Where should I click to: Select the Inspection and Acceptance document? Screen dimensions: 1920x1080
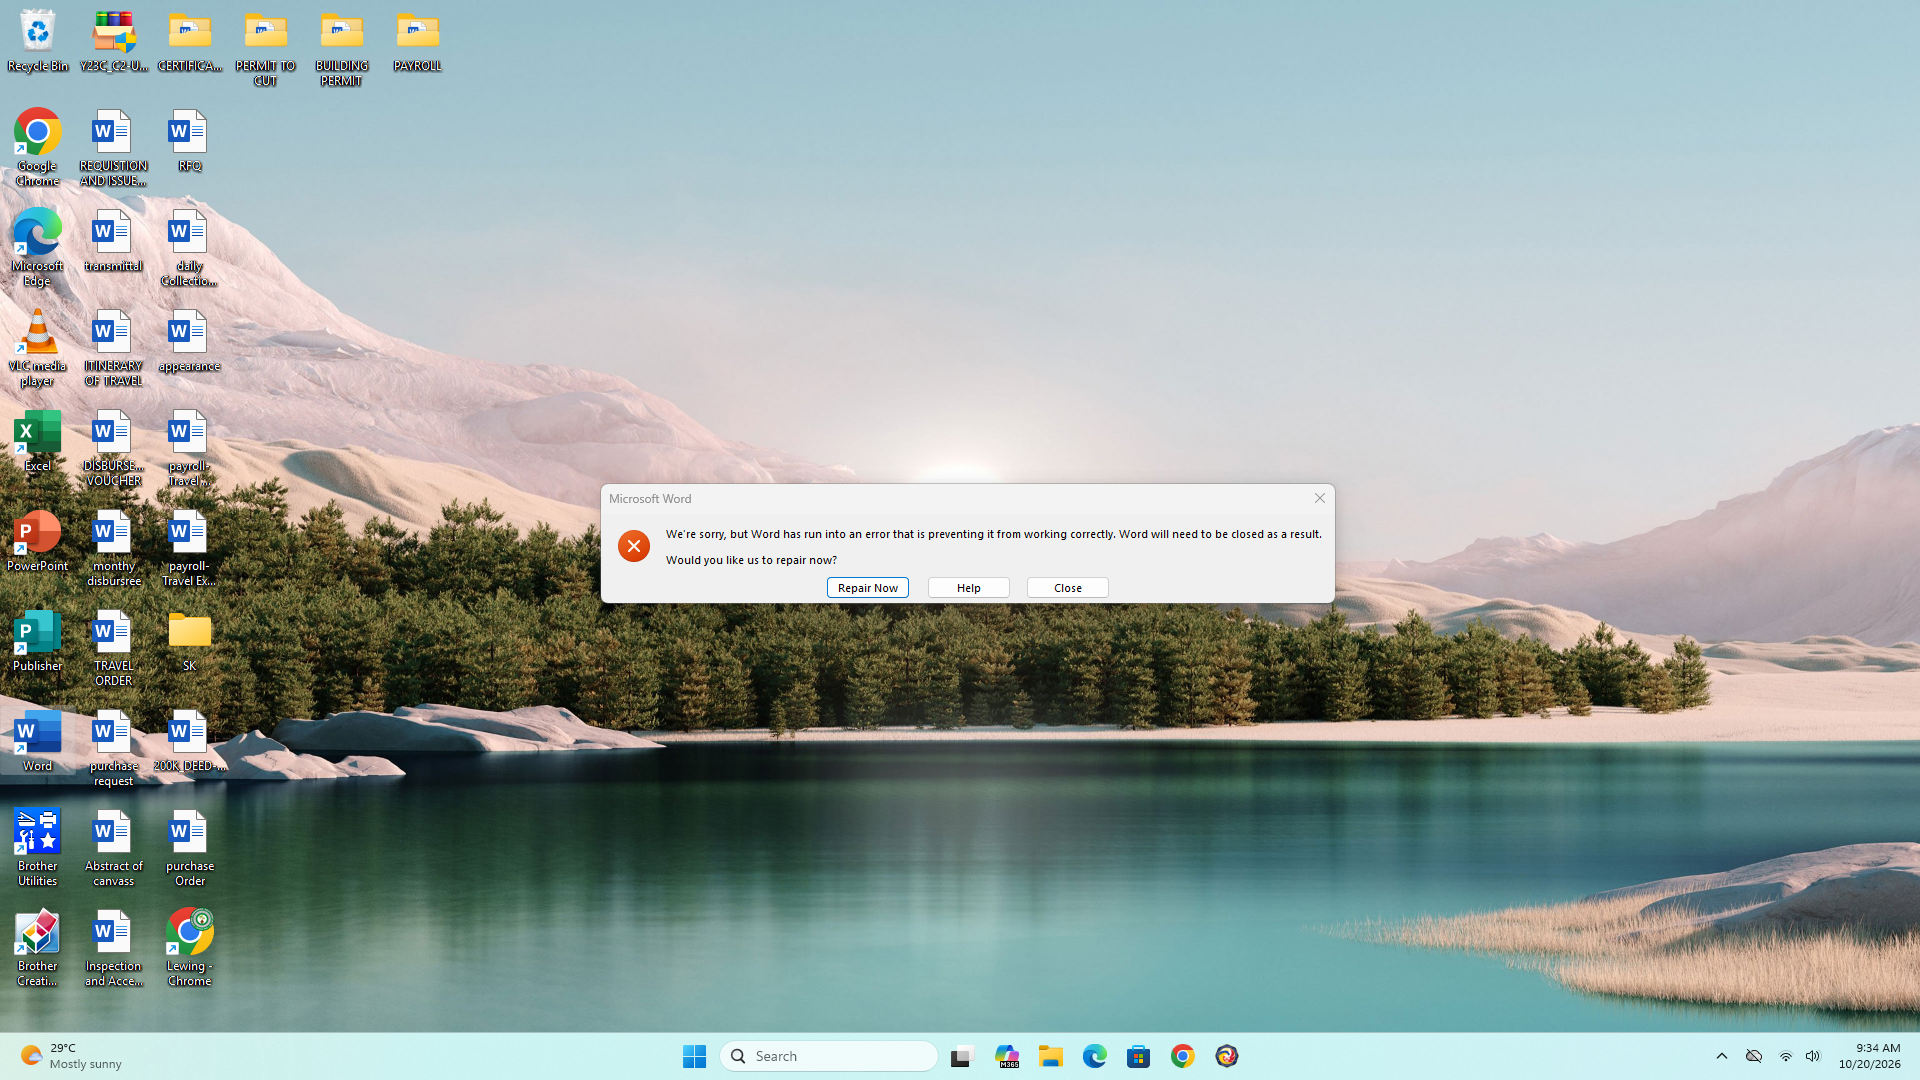114,948
